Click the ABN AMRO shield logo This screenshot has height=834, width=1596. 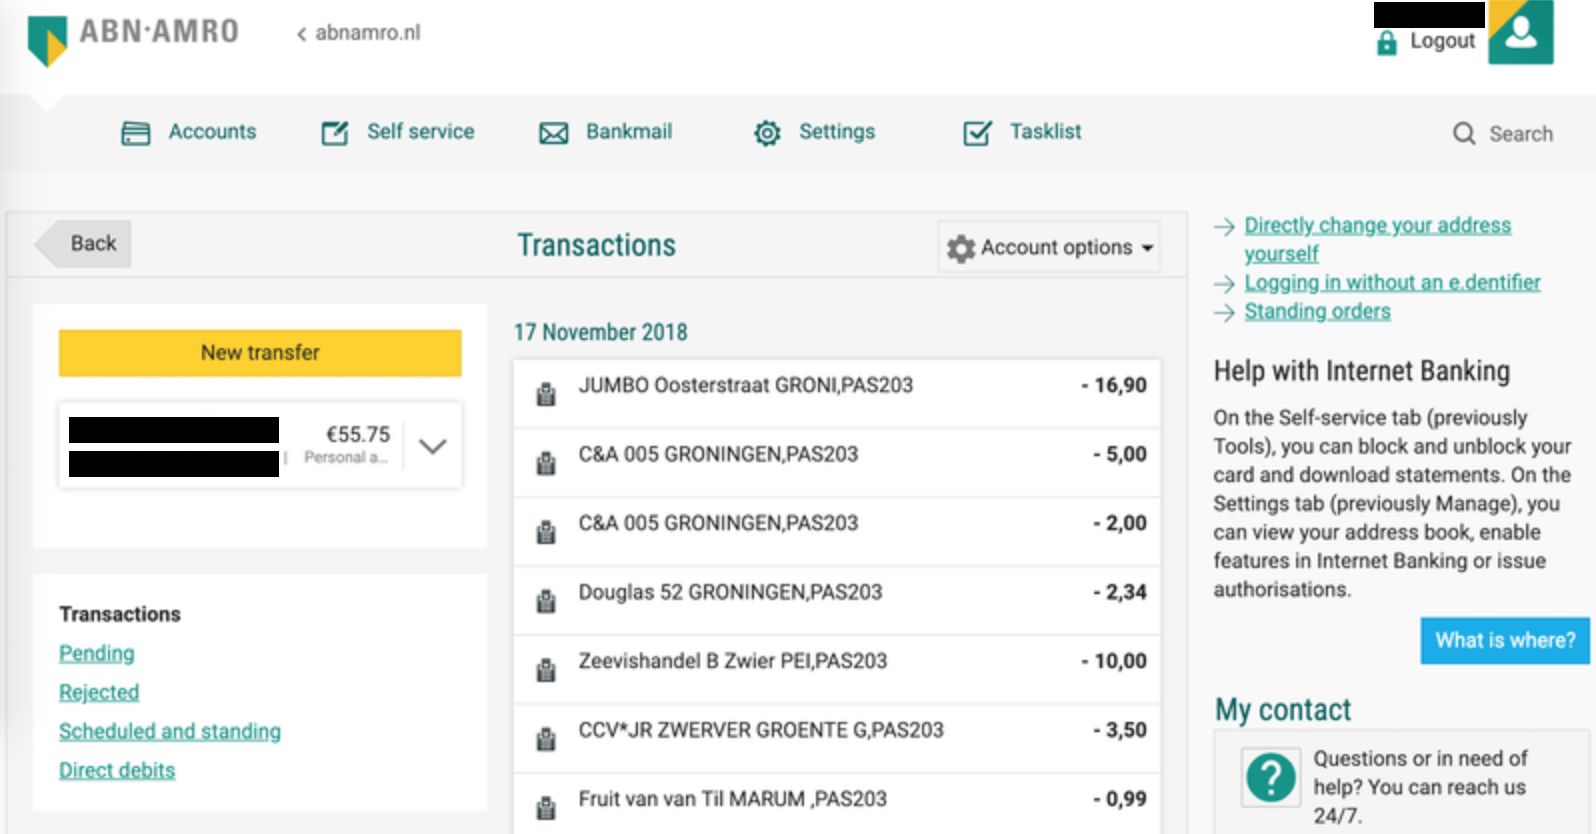(x=47, y=40)
